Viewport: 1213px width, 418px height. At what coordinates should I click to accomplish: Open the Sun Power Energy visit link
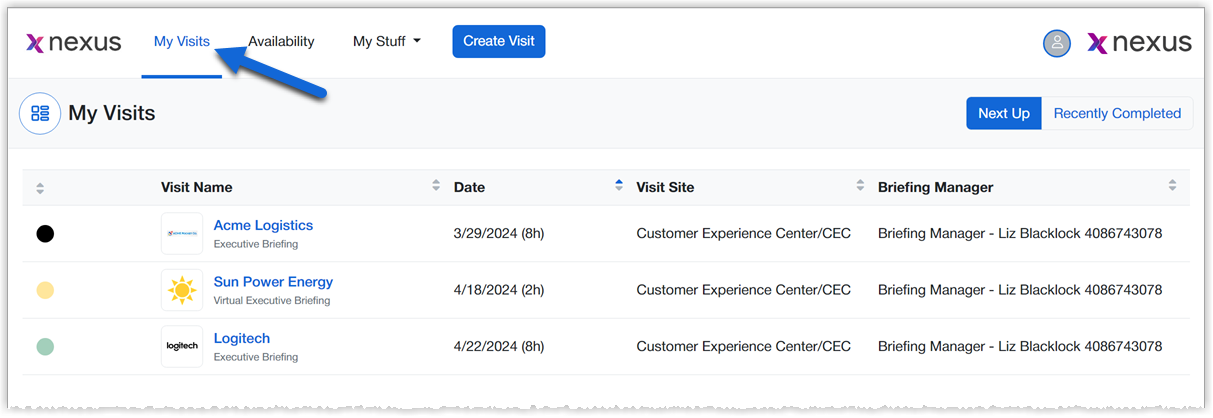point(273,282)
